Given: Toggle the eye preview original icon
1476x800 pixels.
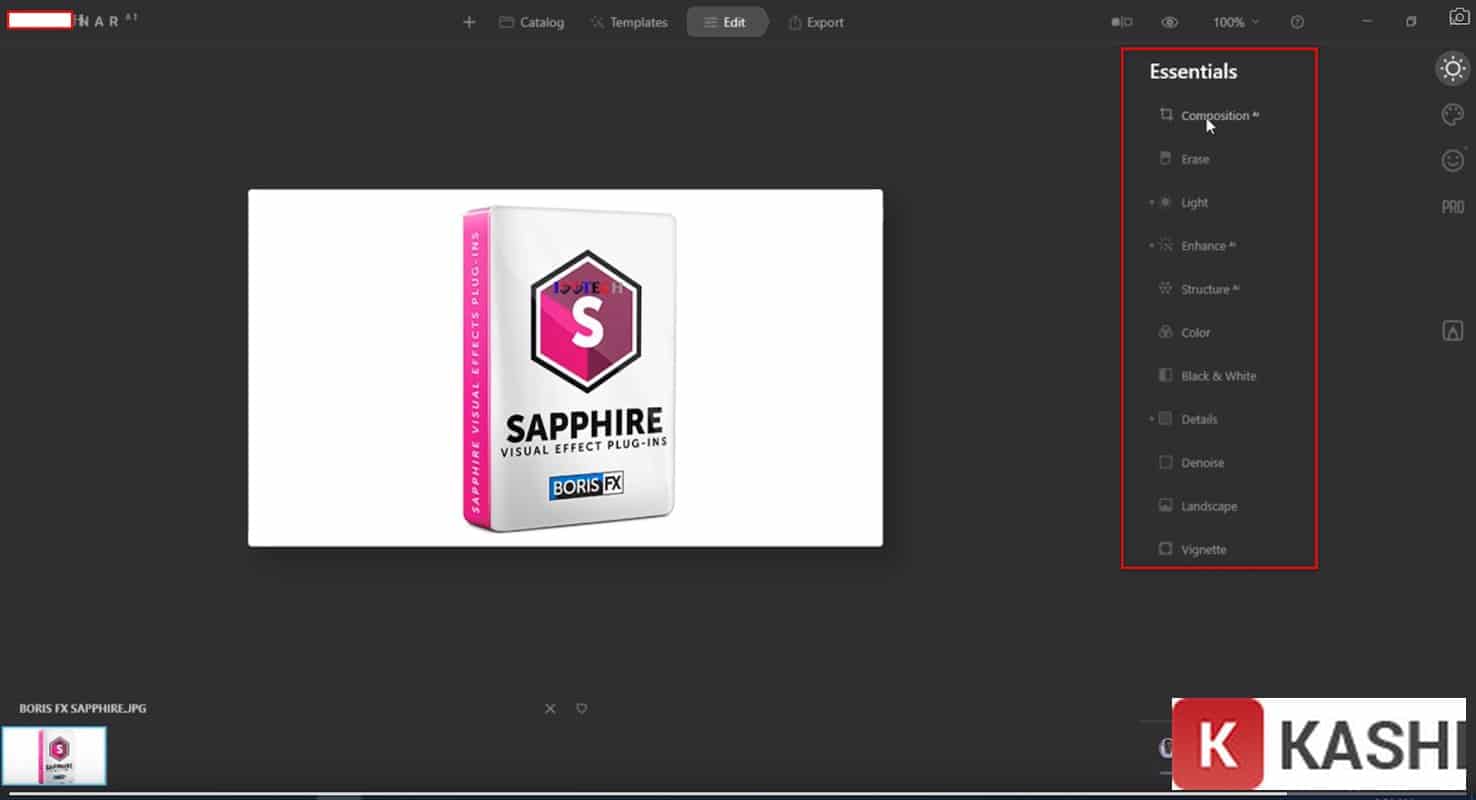Looking at the screenshot, I should click(1169, 22).
